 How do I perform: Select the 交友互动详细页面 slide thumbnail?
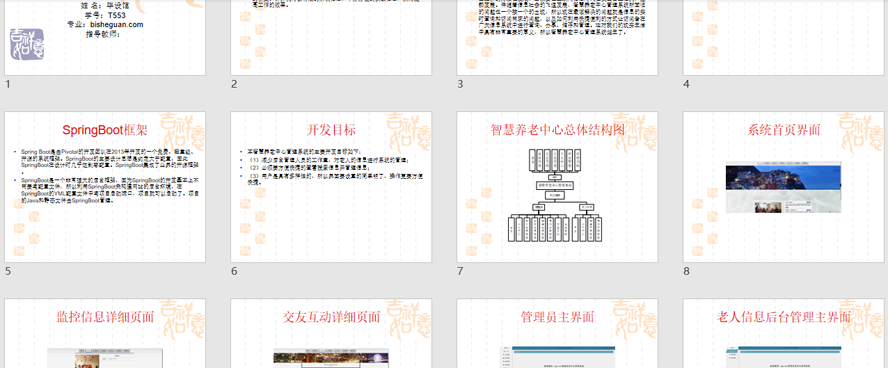point(331,333)
